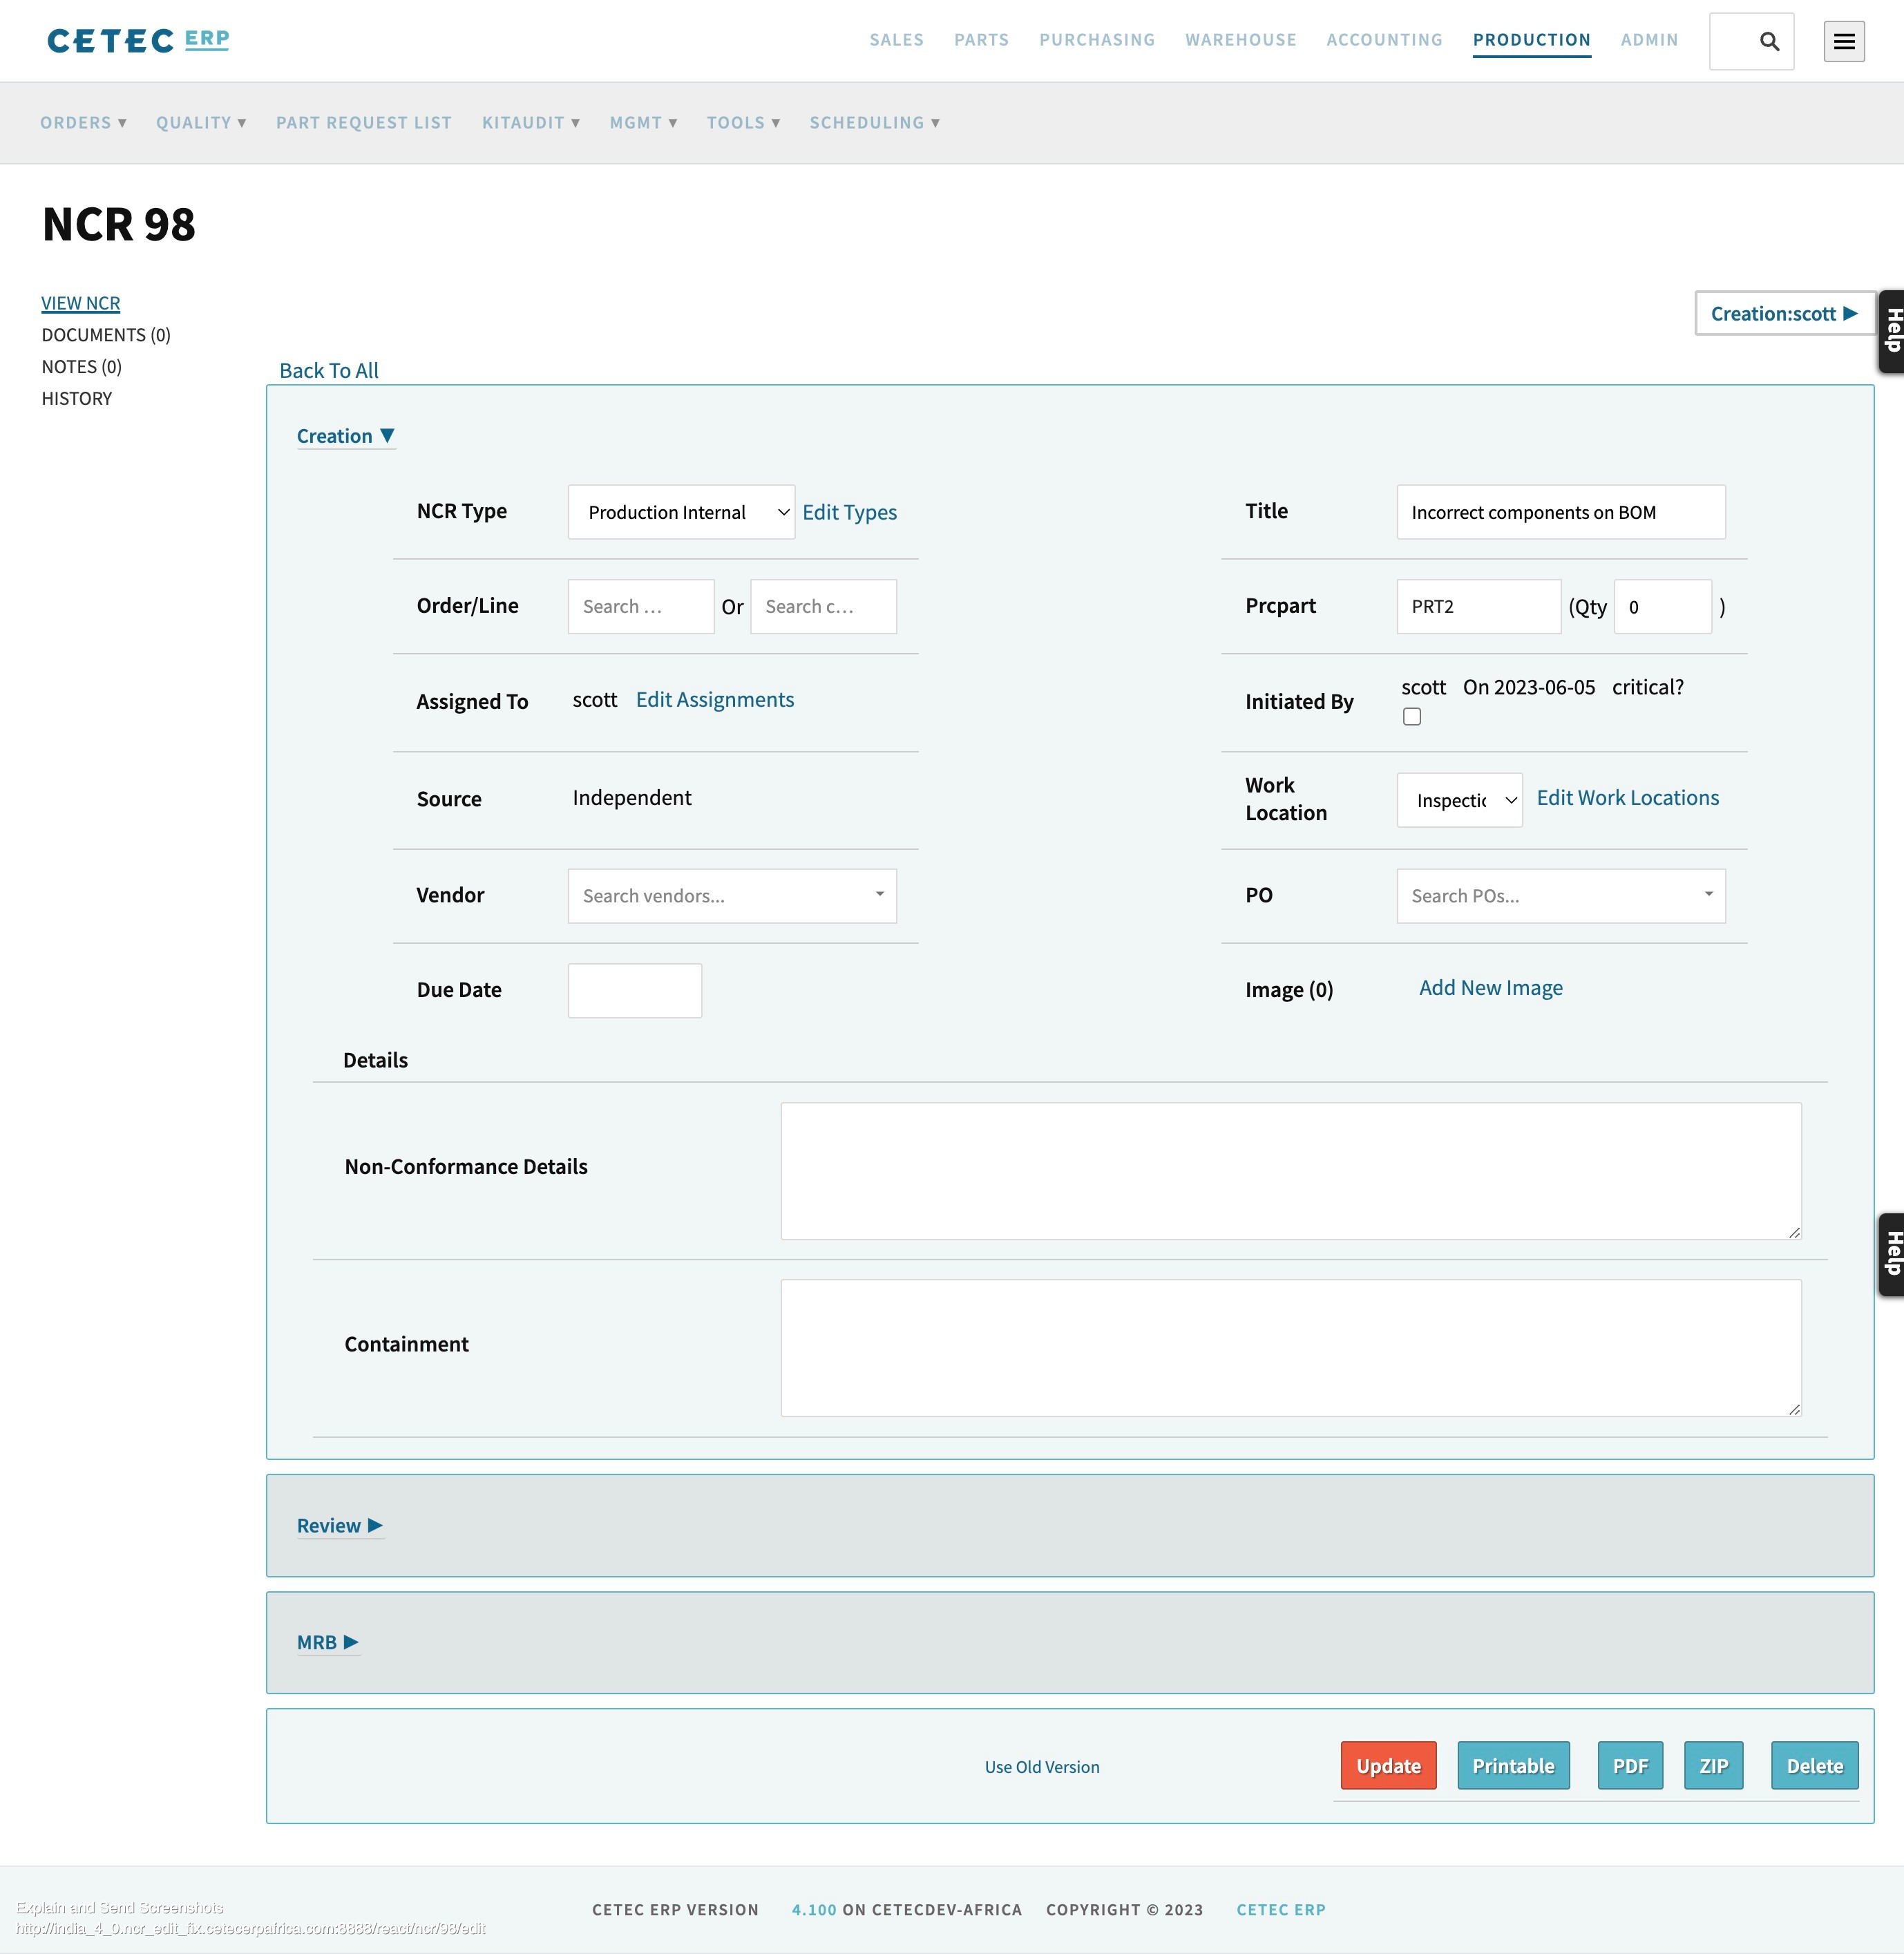
Task: Click the PDF export icon
Action: coord(1628,1765)
